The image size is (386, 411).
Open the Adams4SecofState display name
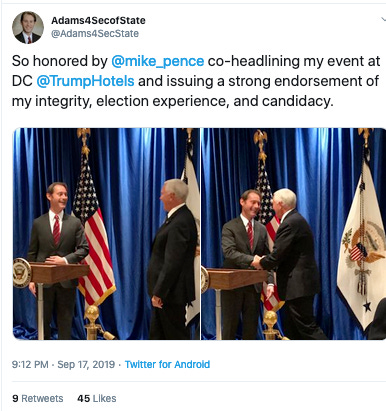click(98, 21)
